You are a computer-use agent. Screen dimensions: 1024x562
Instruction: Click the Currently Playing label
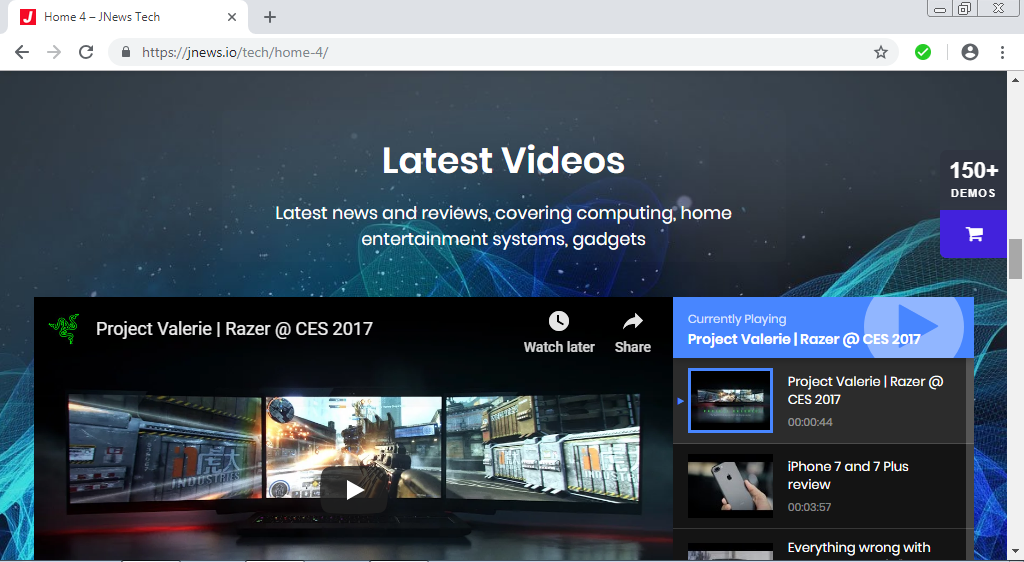[737, 319]
